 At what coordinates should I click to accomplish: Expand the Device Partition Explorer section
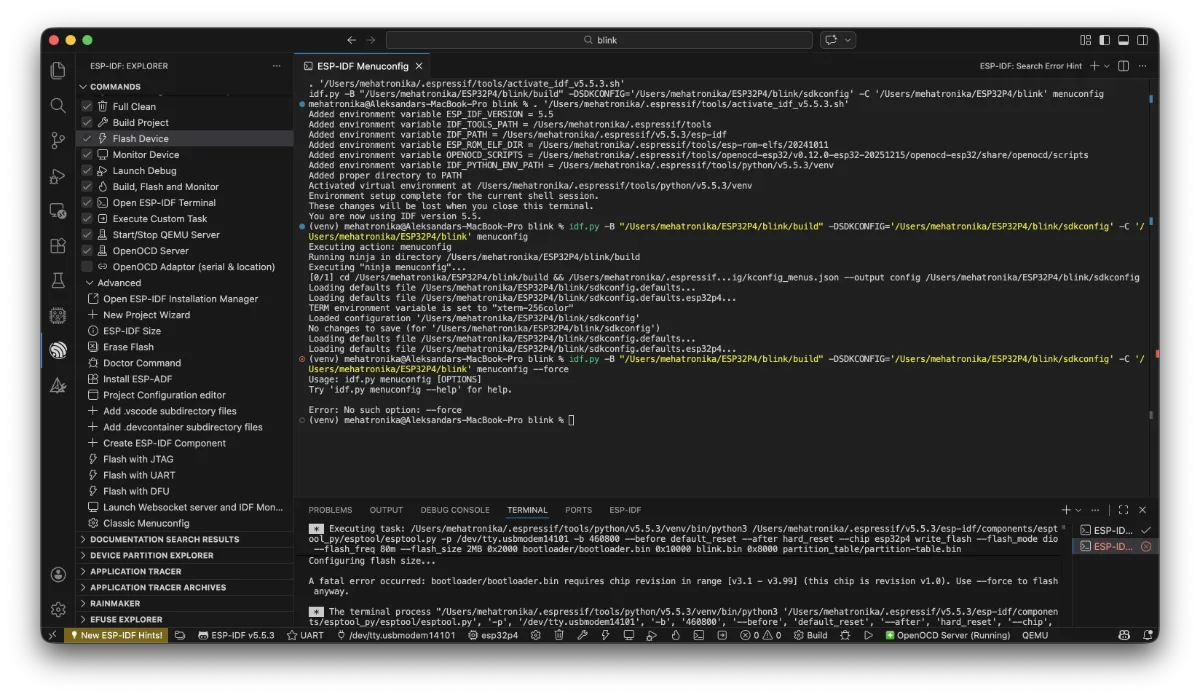coord(84,555)
